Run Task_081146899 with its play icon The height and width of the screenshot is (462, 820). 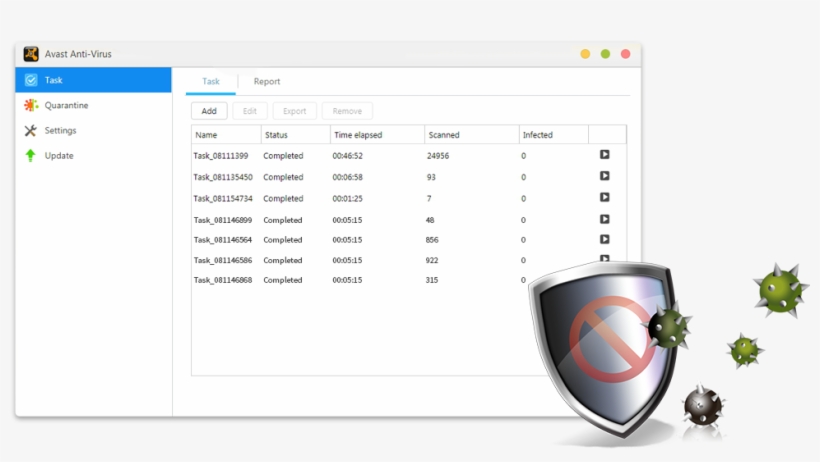[605, 219]
